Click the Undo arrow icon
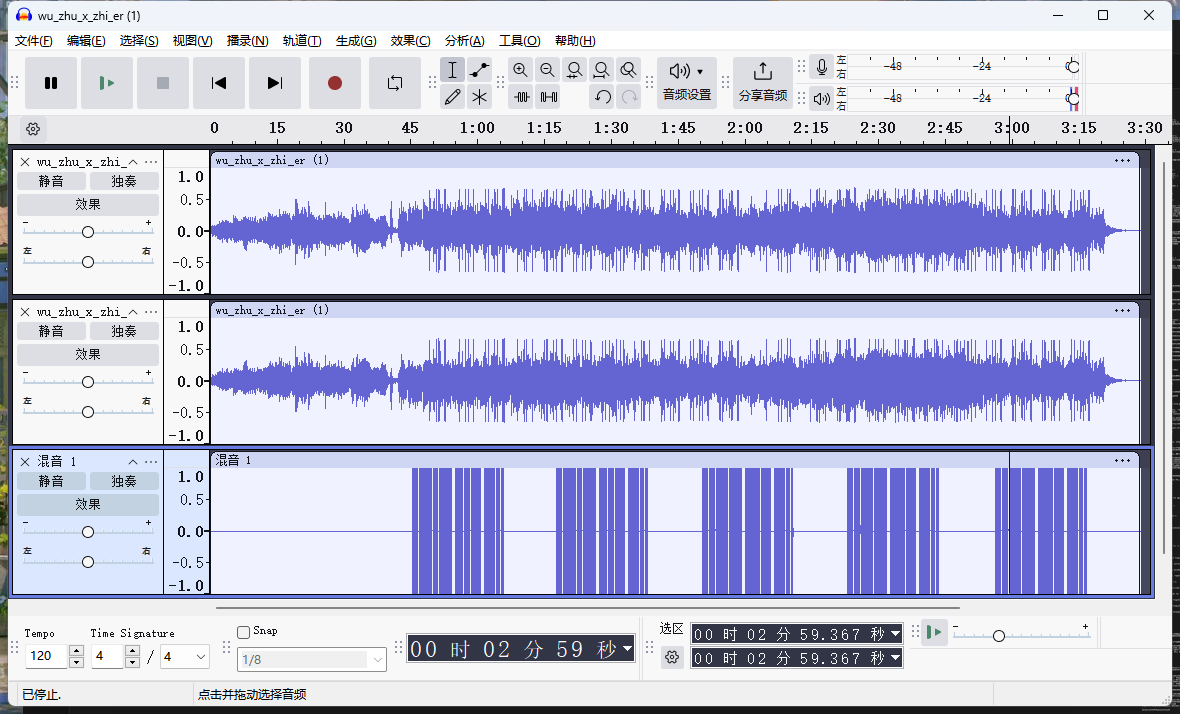The height and width of the screenshot is (714, 1180). (x=602, y=97)
